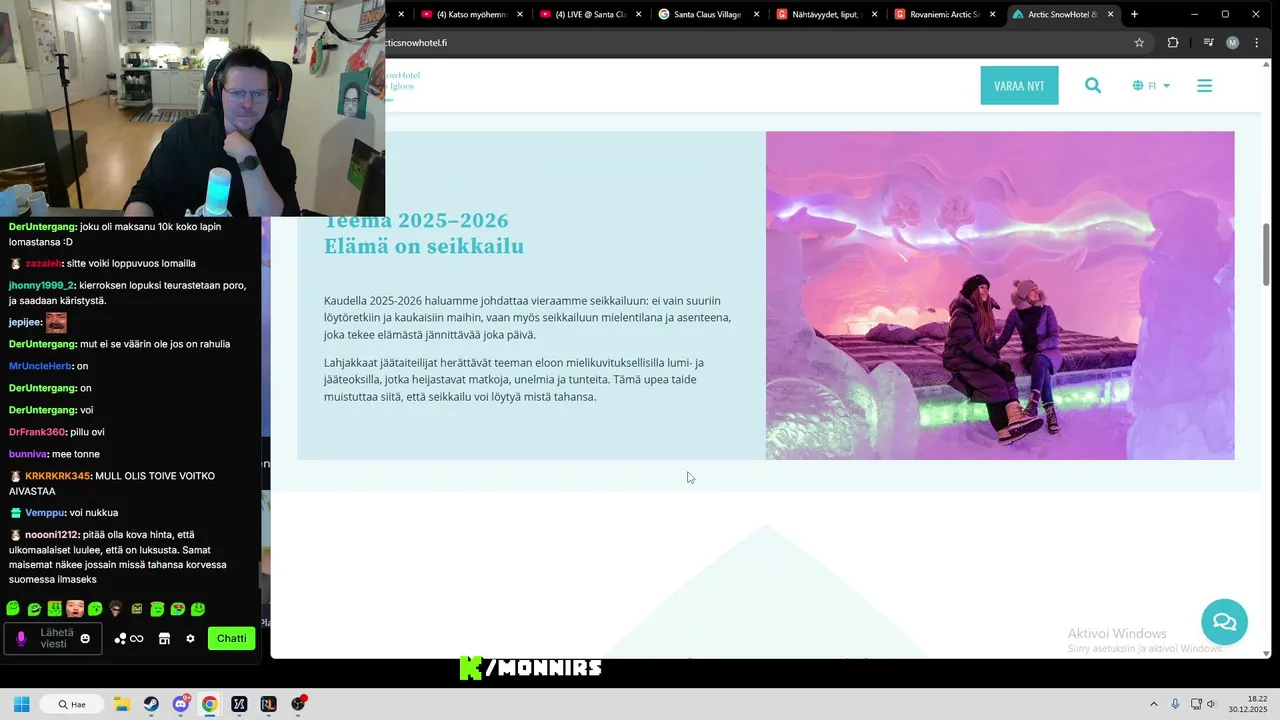Open Chrome media control icon
The image size is (1280, 720).
click(x=1208, y=43)
